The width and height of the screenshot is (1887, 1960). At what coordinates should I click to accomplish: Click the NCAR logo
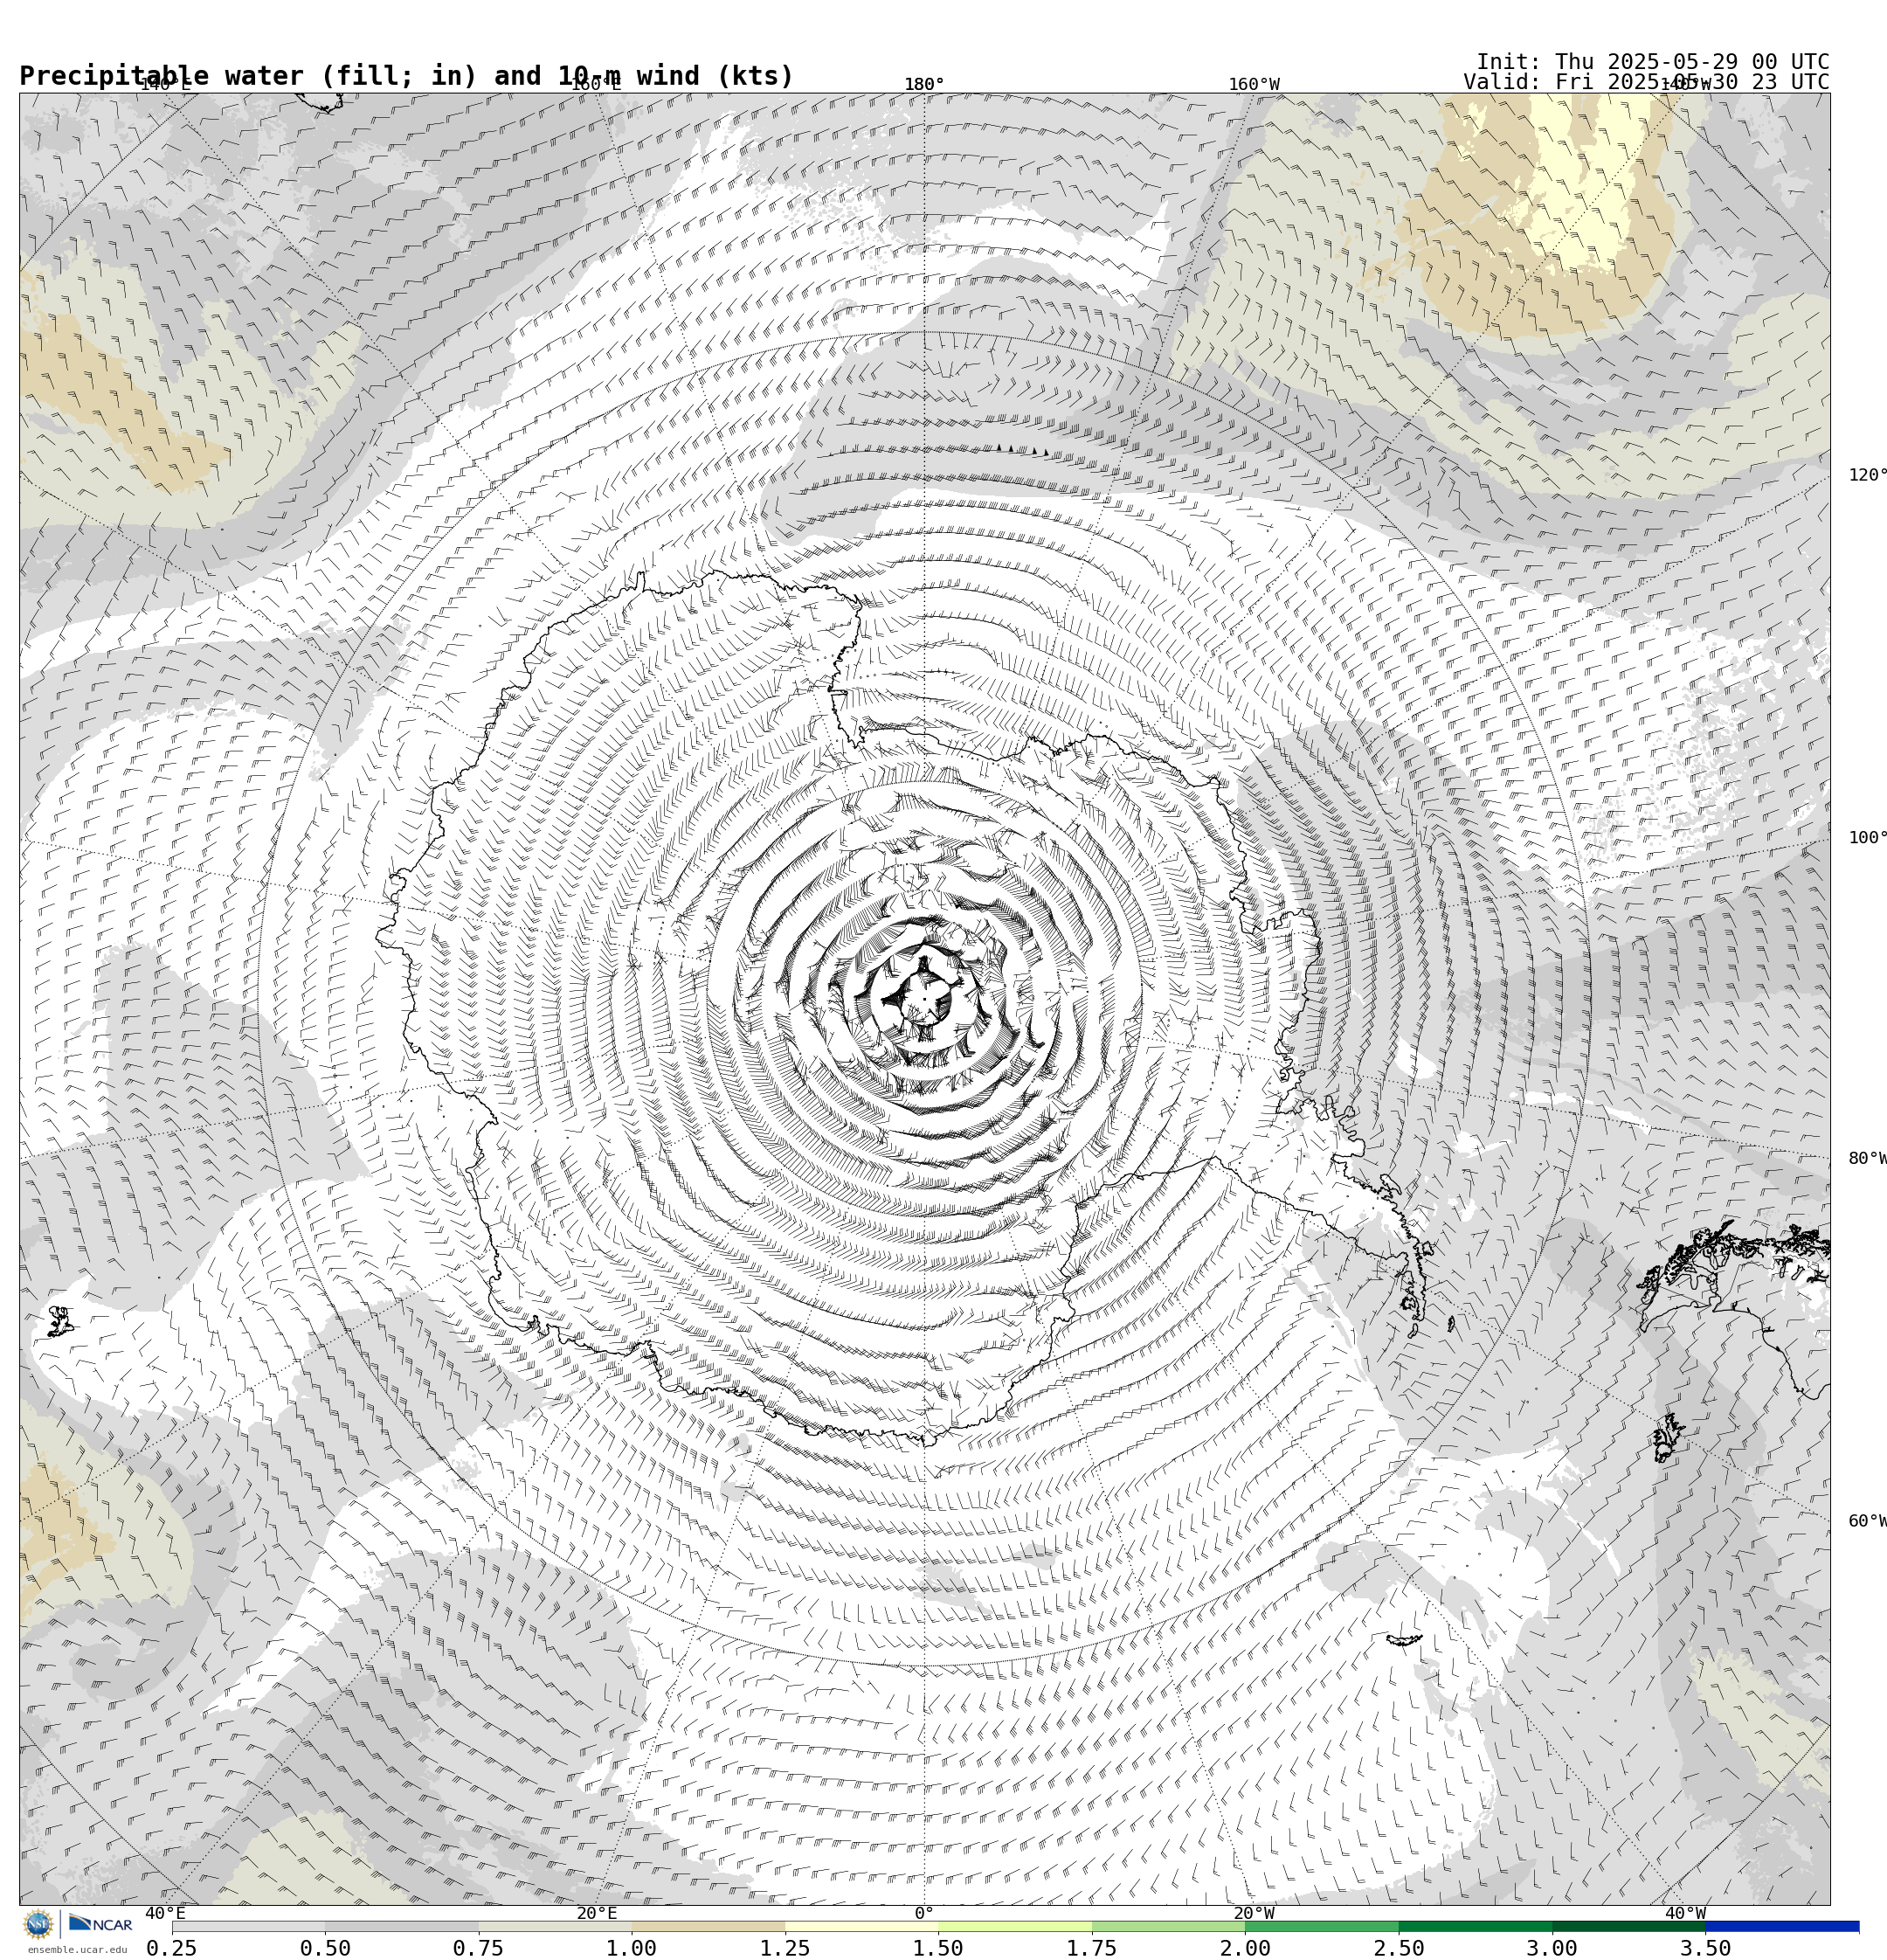tap(100, 1924)
